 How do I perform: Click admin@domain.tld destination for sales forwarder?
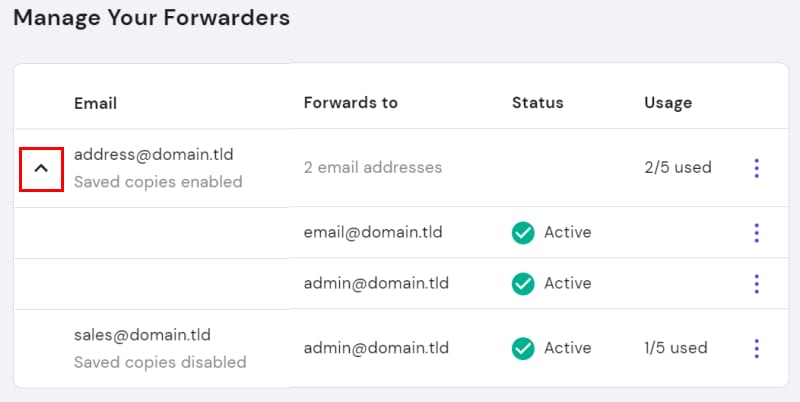376,348
